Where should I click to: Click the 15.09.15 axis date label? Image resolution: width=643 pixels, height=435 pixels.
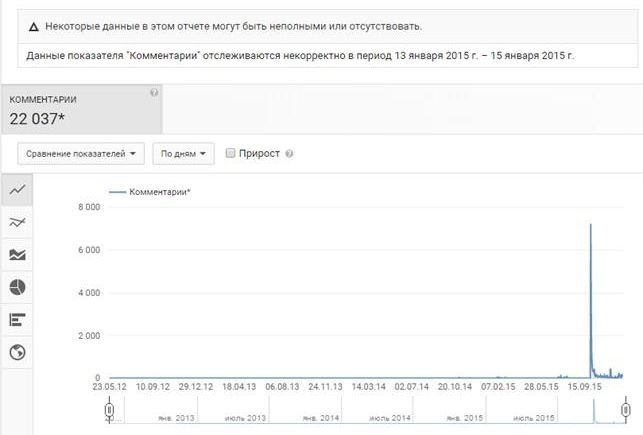(584, 387)
